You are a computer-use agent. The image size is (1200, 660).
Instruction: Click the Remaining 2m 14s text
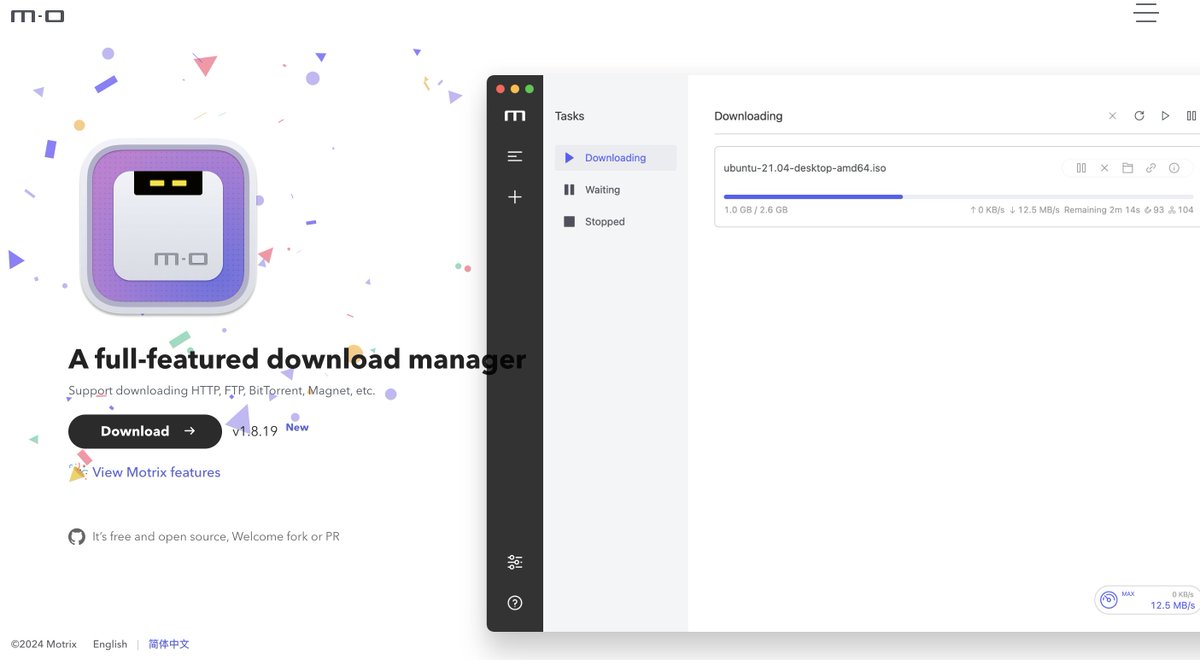tap(1102, 210)
